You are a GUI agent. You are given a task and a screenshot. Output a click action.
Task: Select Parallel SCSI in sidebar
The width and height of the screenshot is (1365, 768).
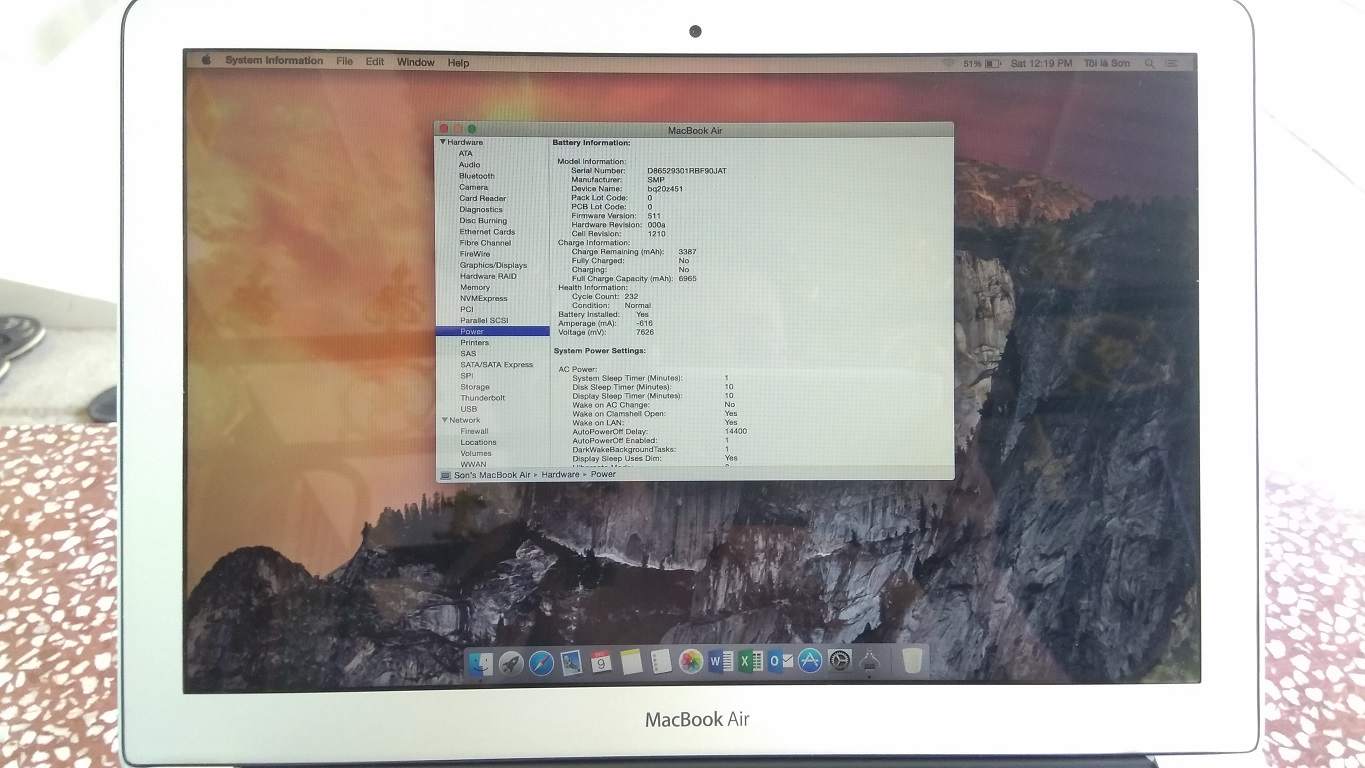(484, 320)
